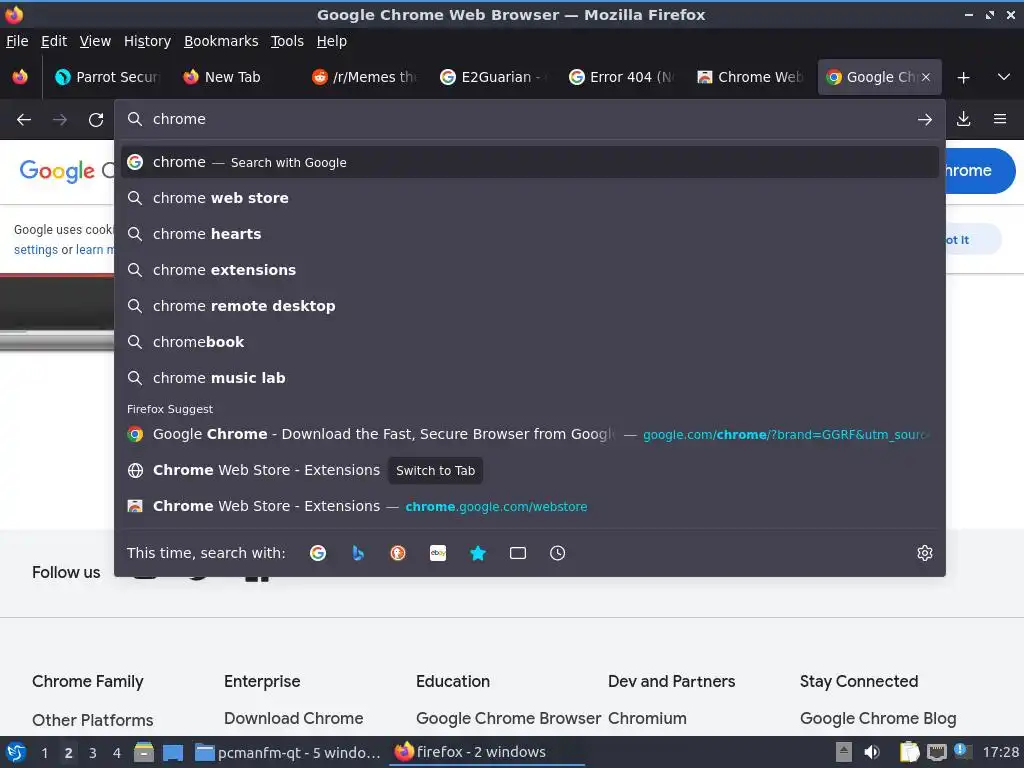The height and width of the screenshot is (768, 1024).
Task: Search bookmarks using the star icon
Action: click(478, 553)
